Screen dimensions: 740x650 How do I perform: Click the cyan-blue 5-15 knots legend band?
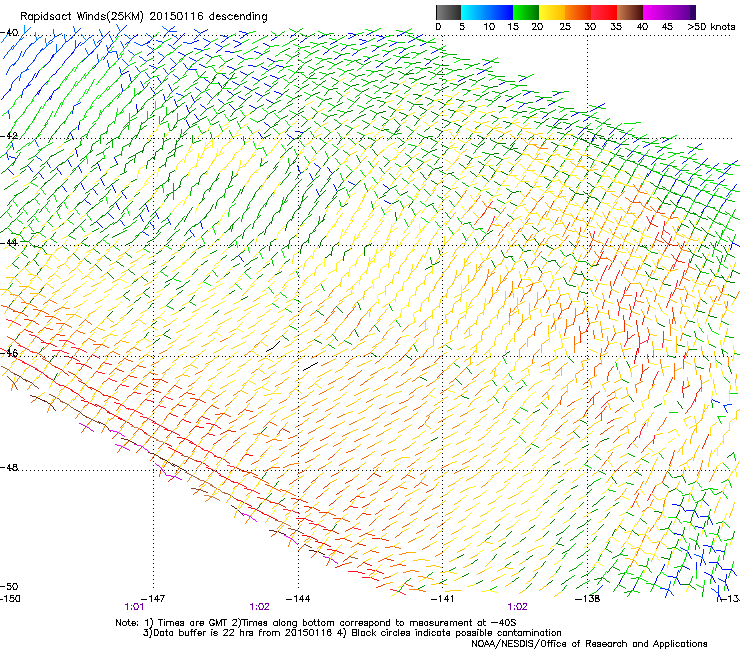[x=487, y=12]
